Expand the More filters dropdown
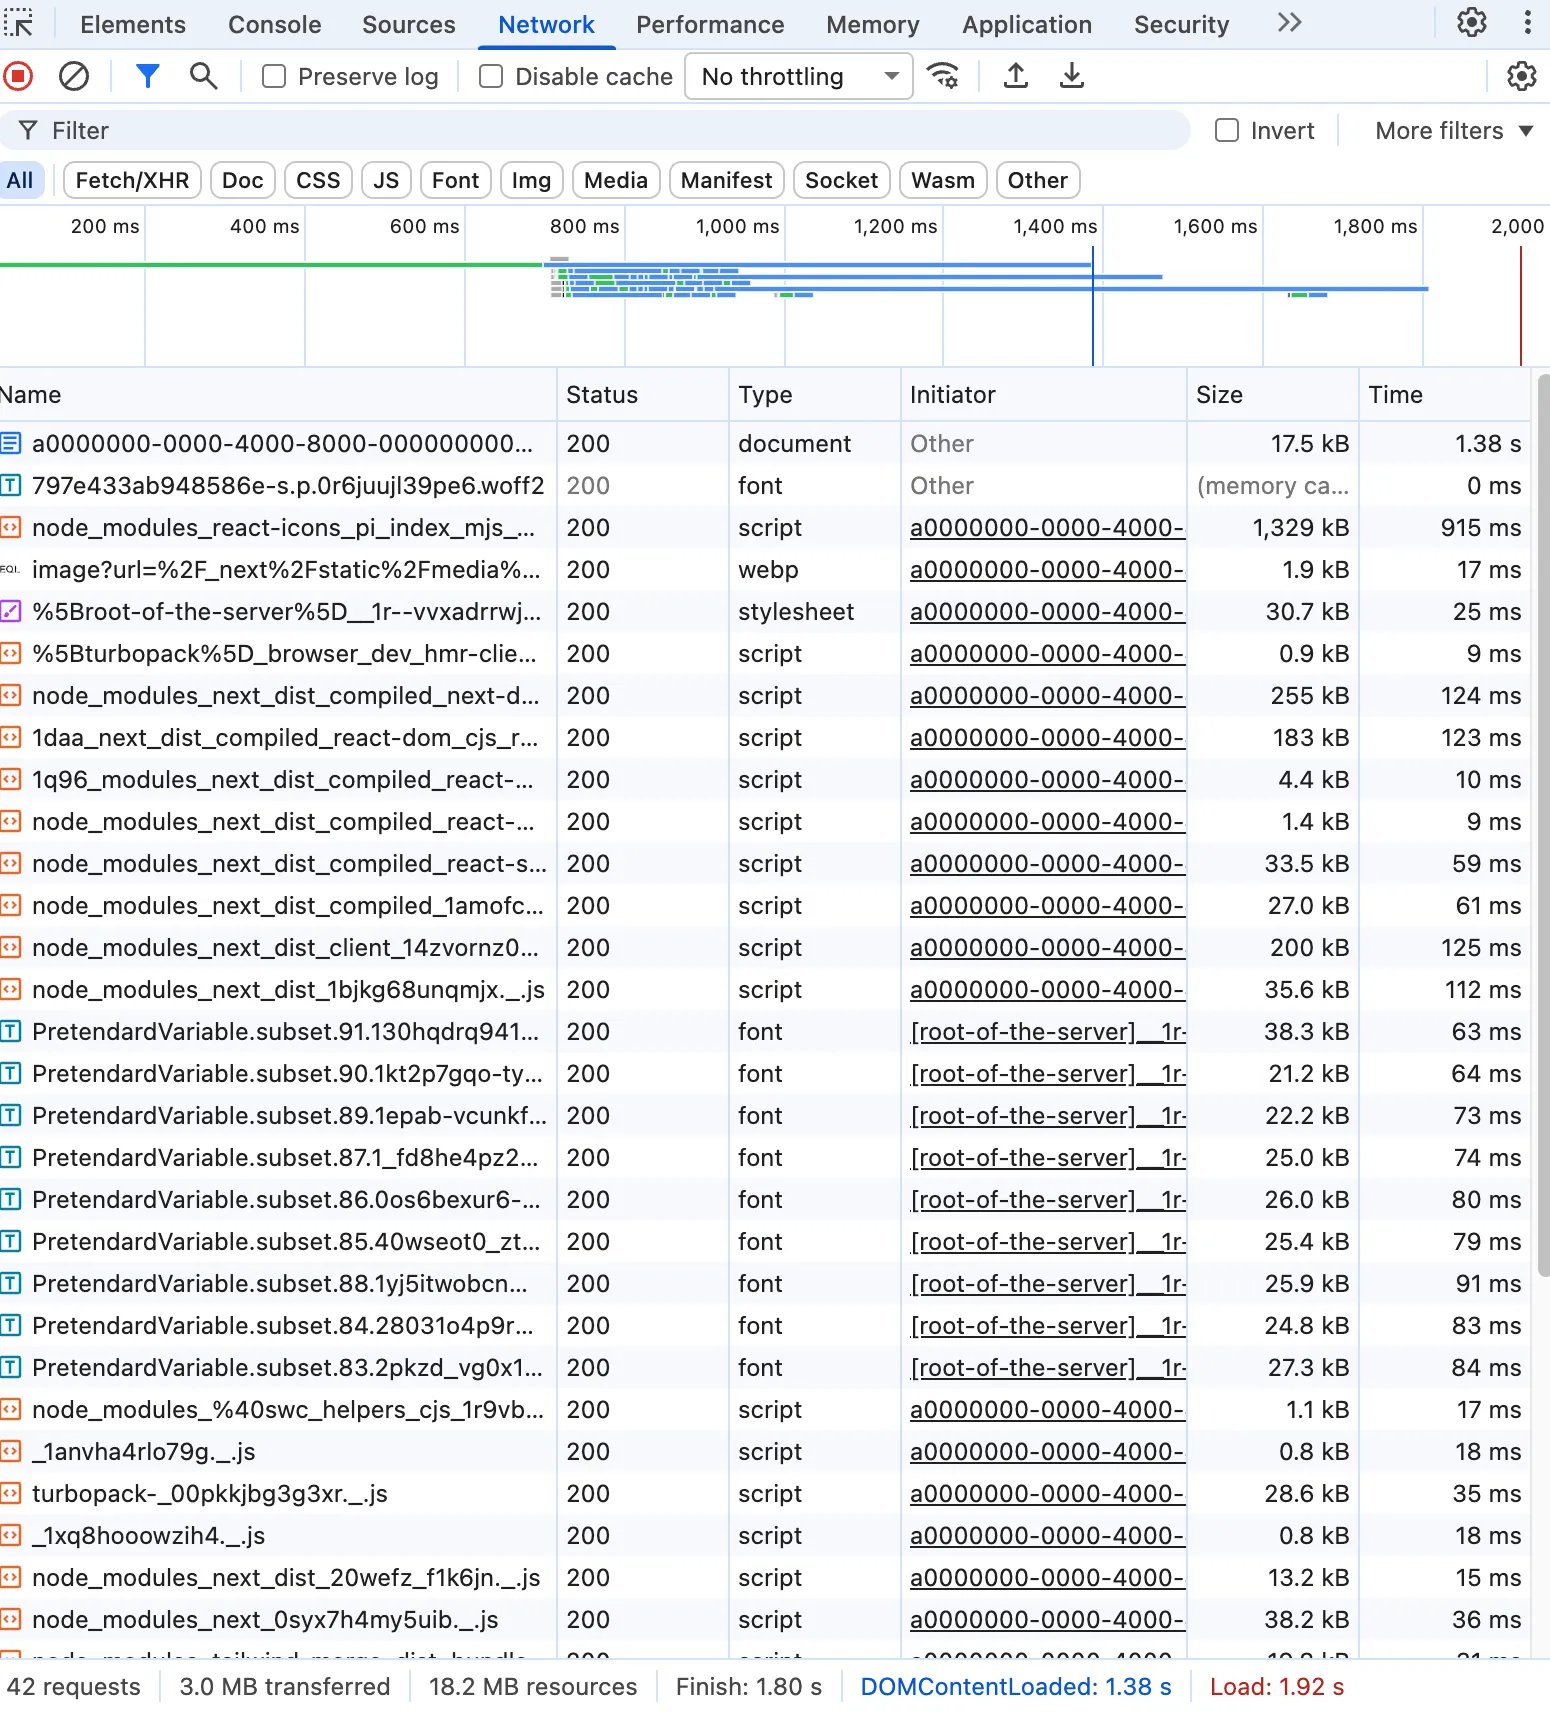This screenshot has width=1550, height=1712. pyautogui.click(x=1454, y=131)
